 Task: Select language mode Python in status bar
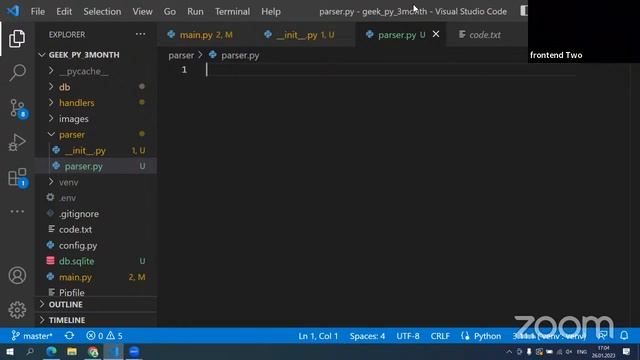(487, 336)
